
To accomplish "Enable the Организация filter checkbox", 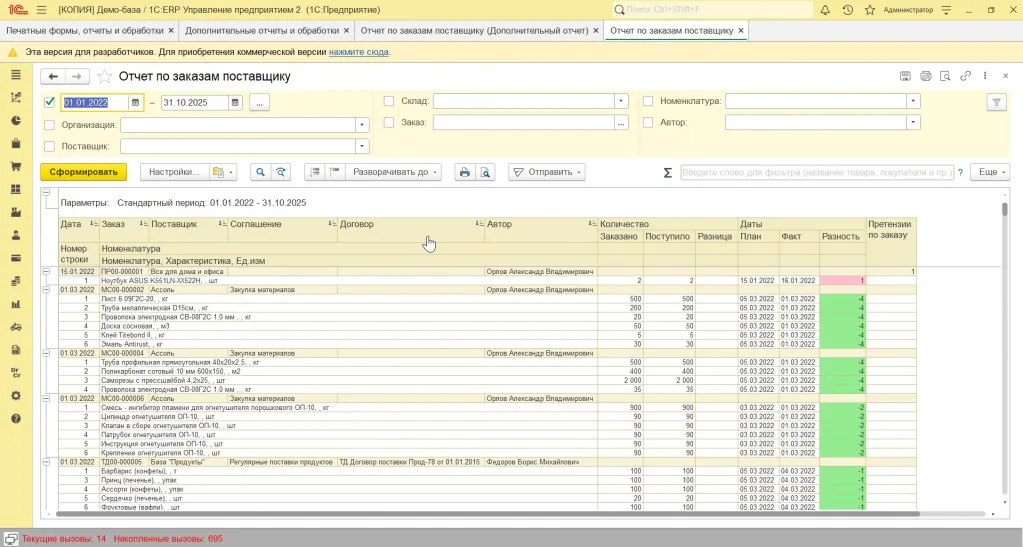I will [x=50, y=125].
